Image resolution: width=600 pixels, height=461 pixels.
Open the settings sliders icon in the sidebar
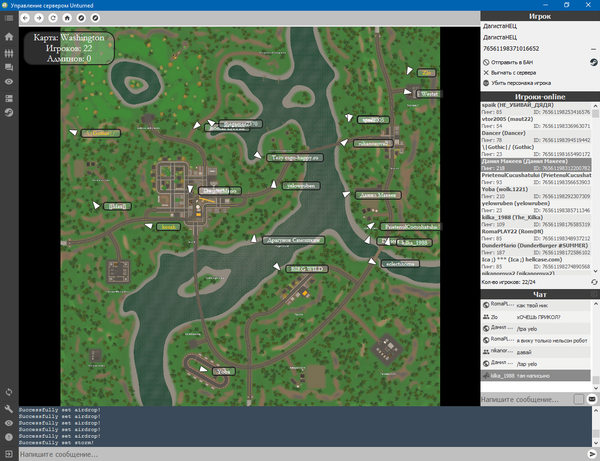(x=9, y=52)
